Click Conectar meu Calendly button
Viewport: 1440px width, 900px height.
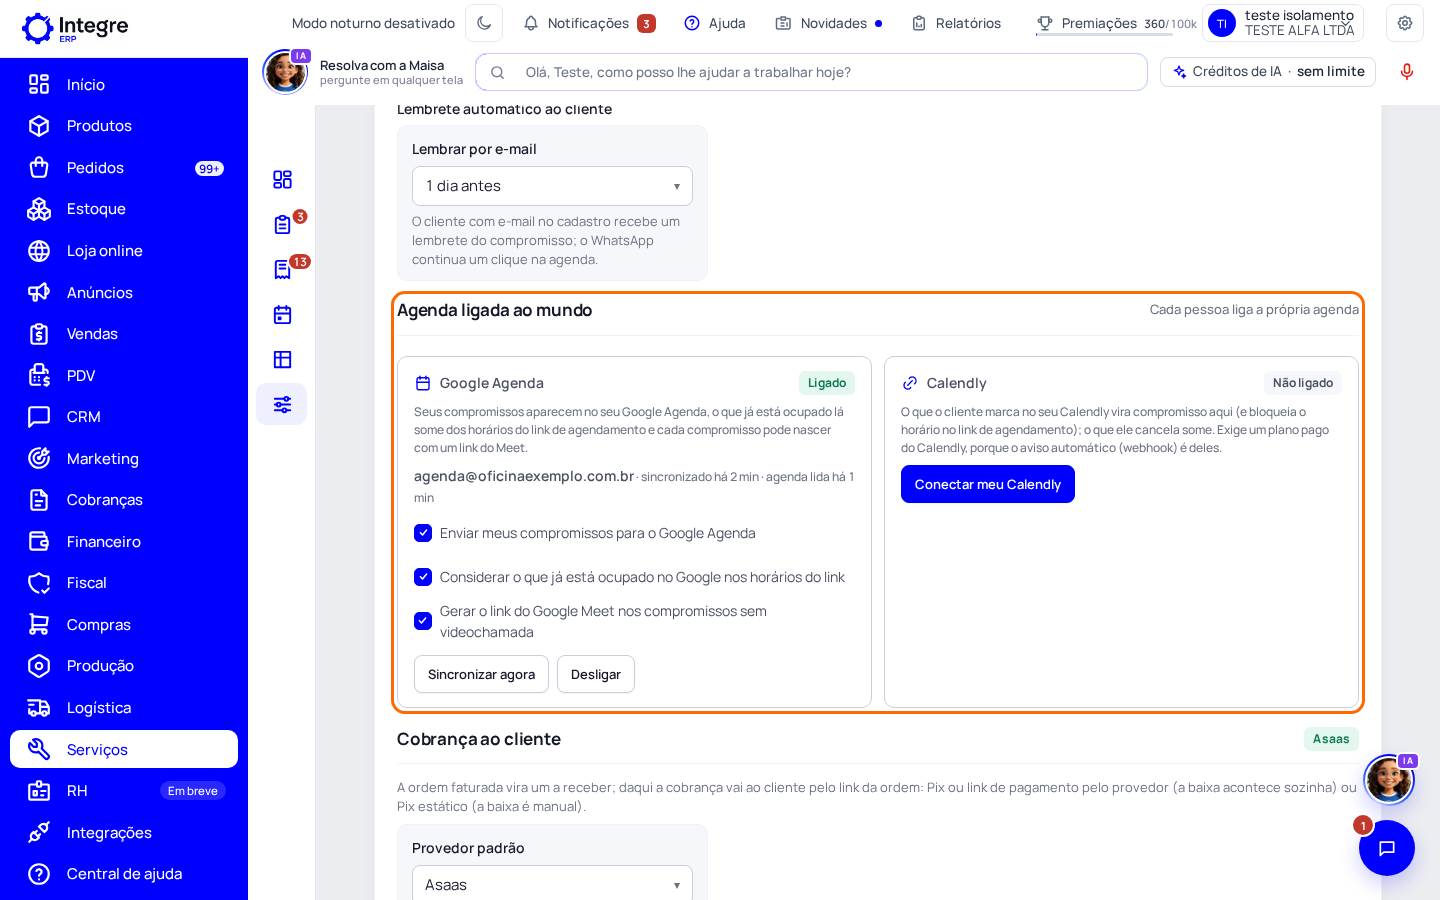coord(988,484)
